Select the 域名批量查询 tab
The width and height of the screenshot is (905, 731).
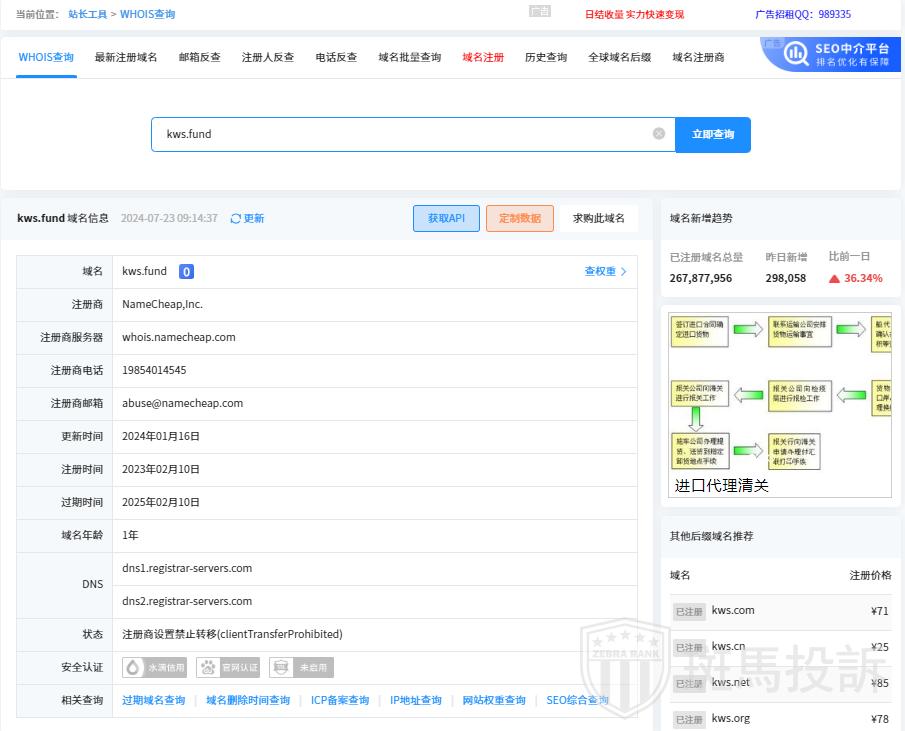409,57
